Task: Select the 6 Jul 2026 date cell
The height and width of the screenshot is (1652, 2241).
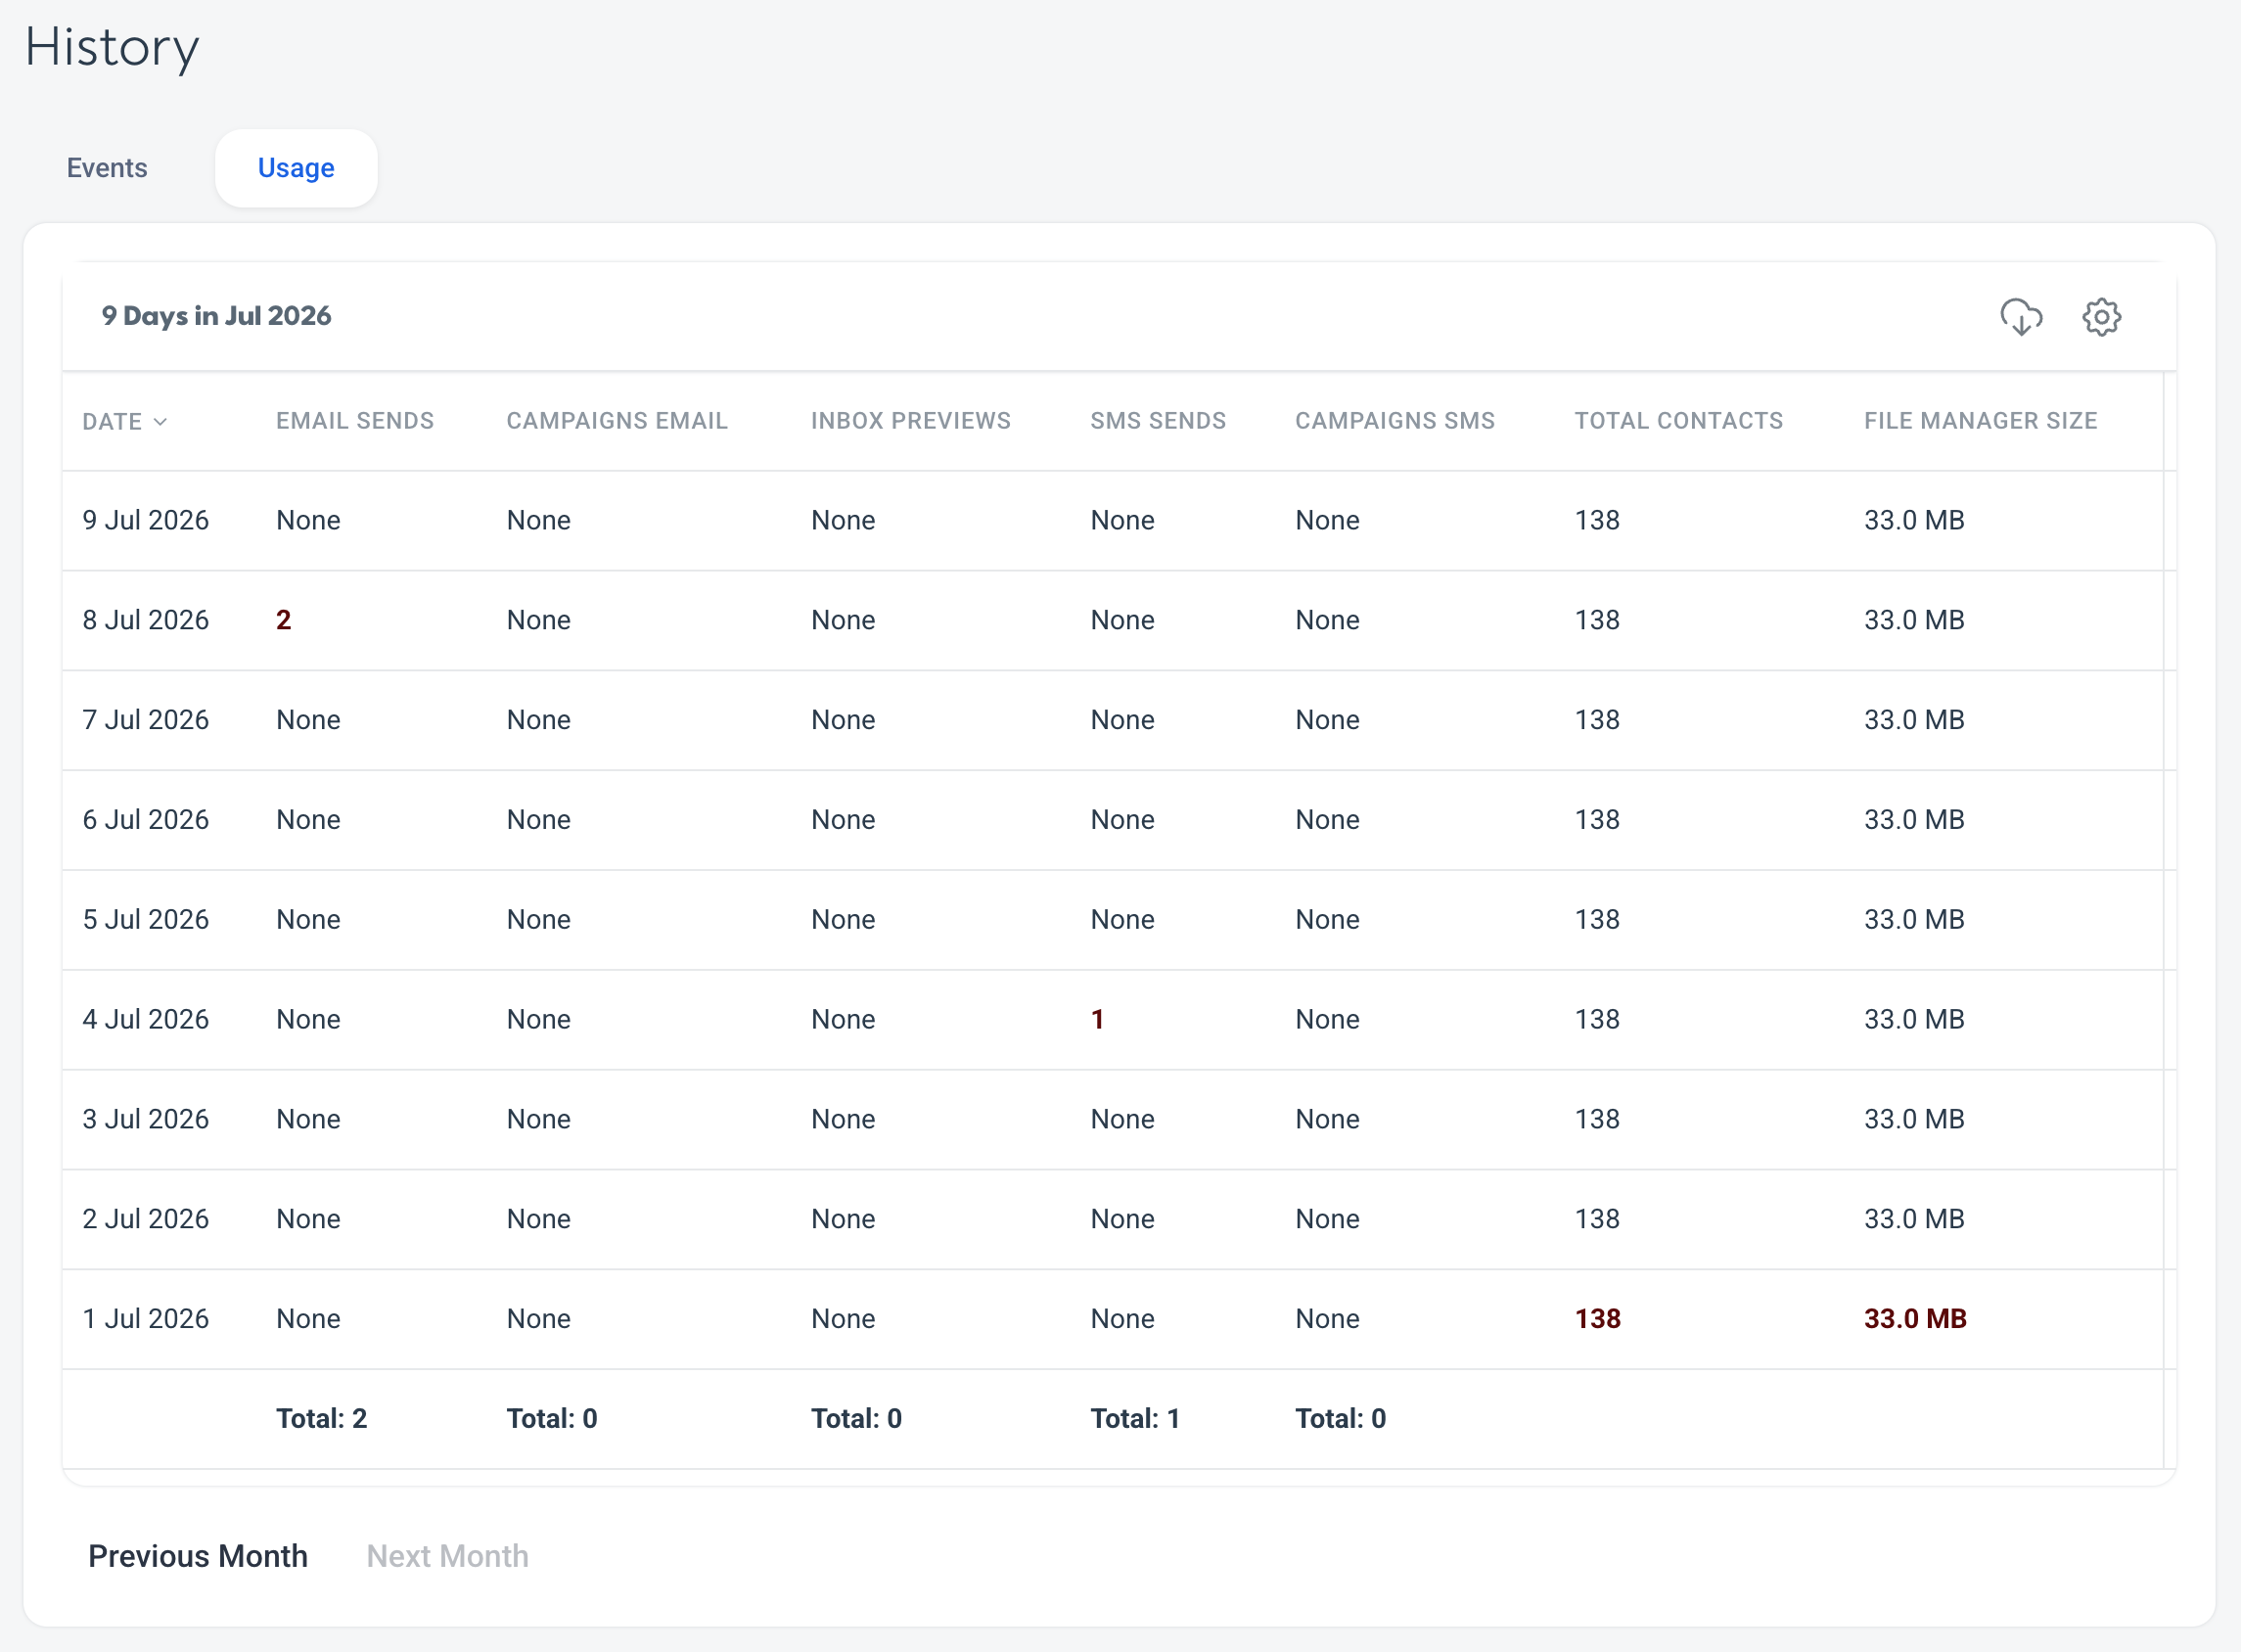Action: (146, 820)
